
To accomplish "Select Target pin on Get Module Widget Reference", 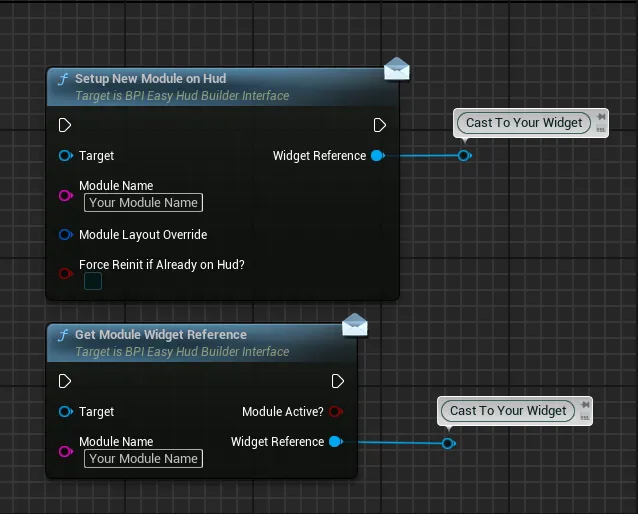I will 66,411.
